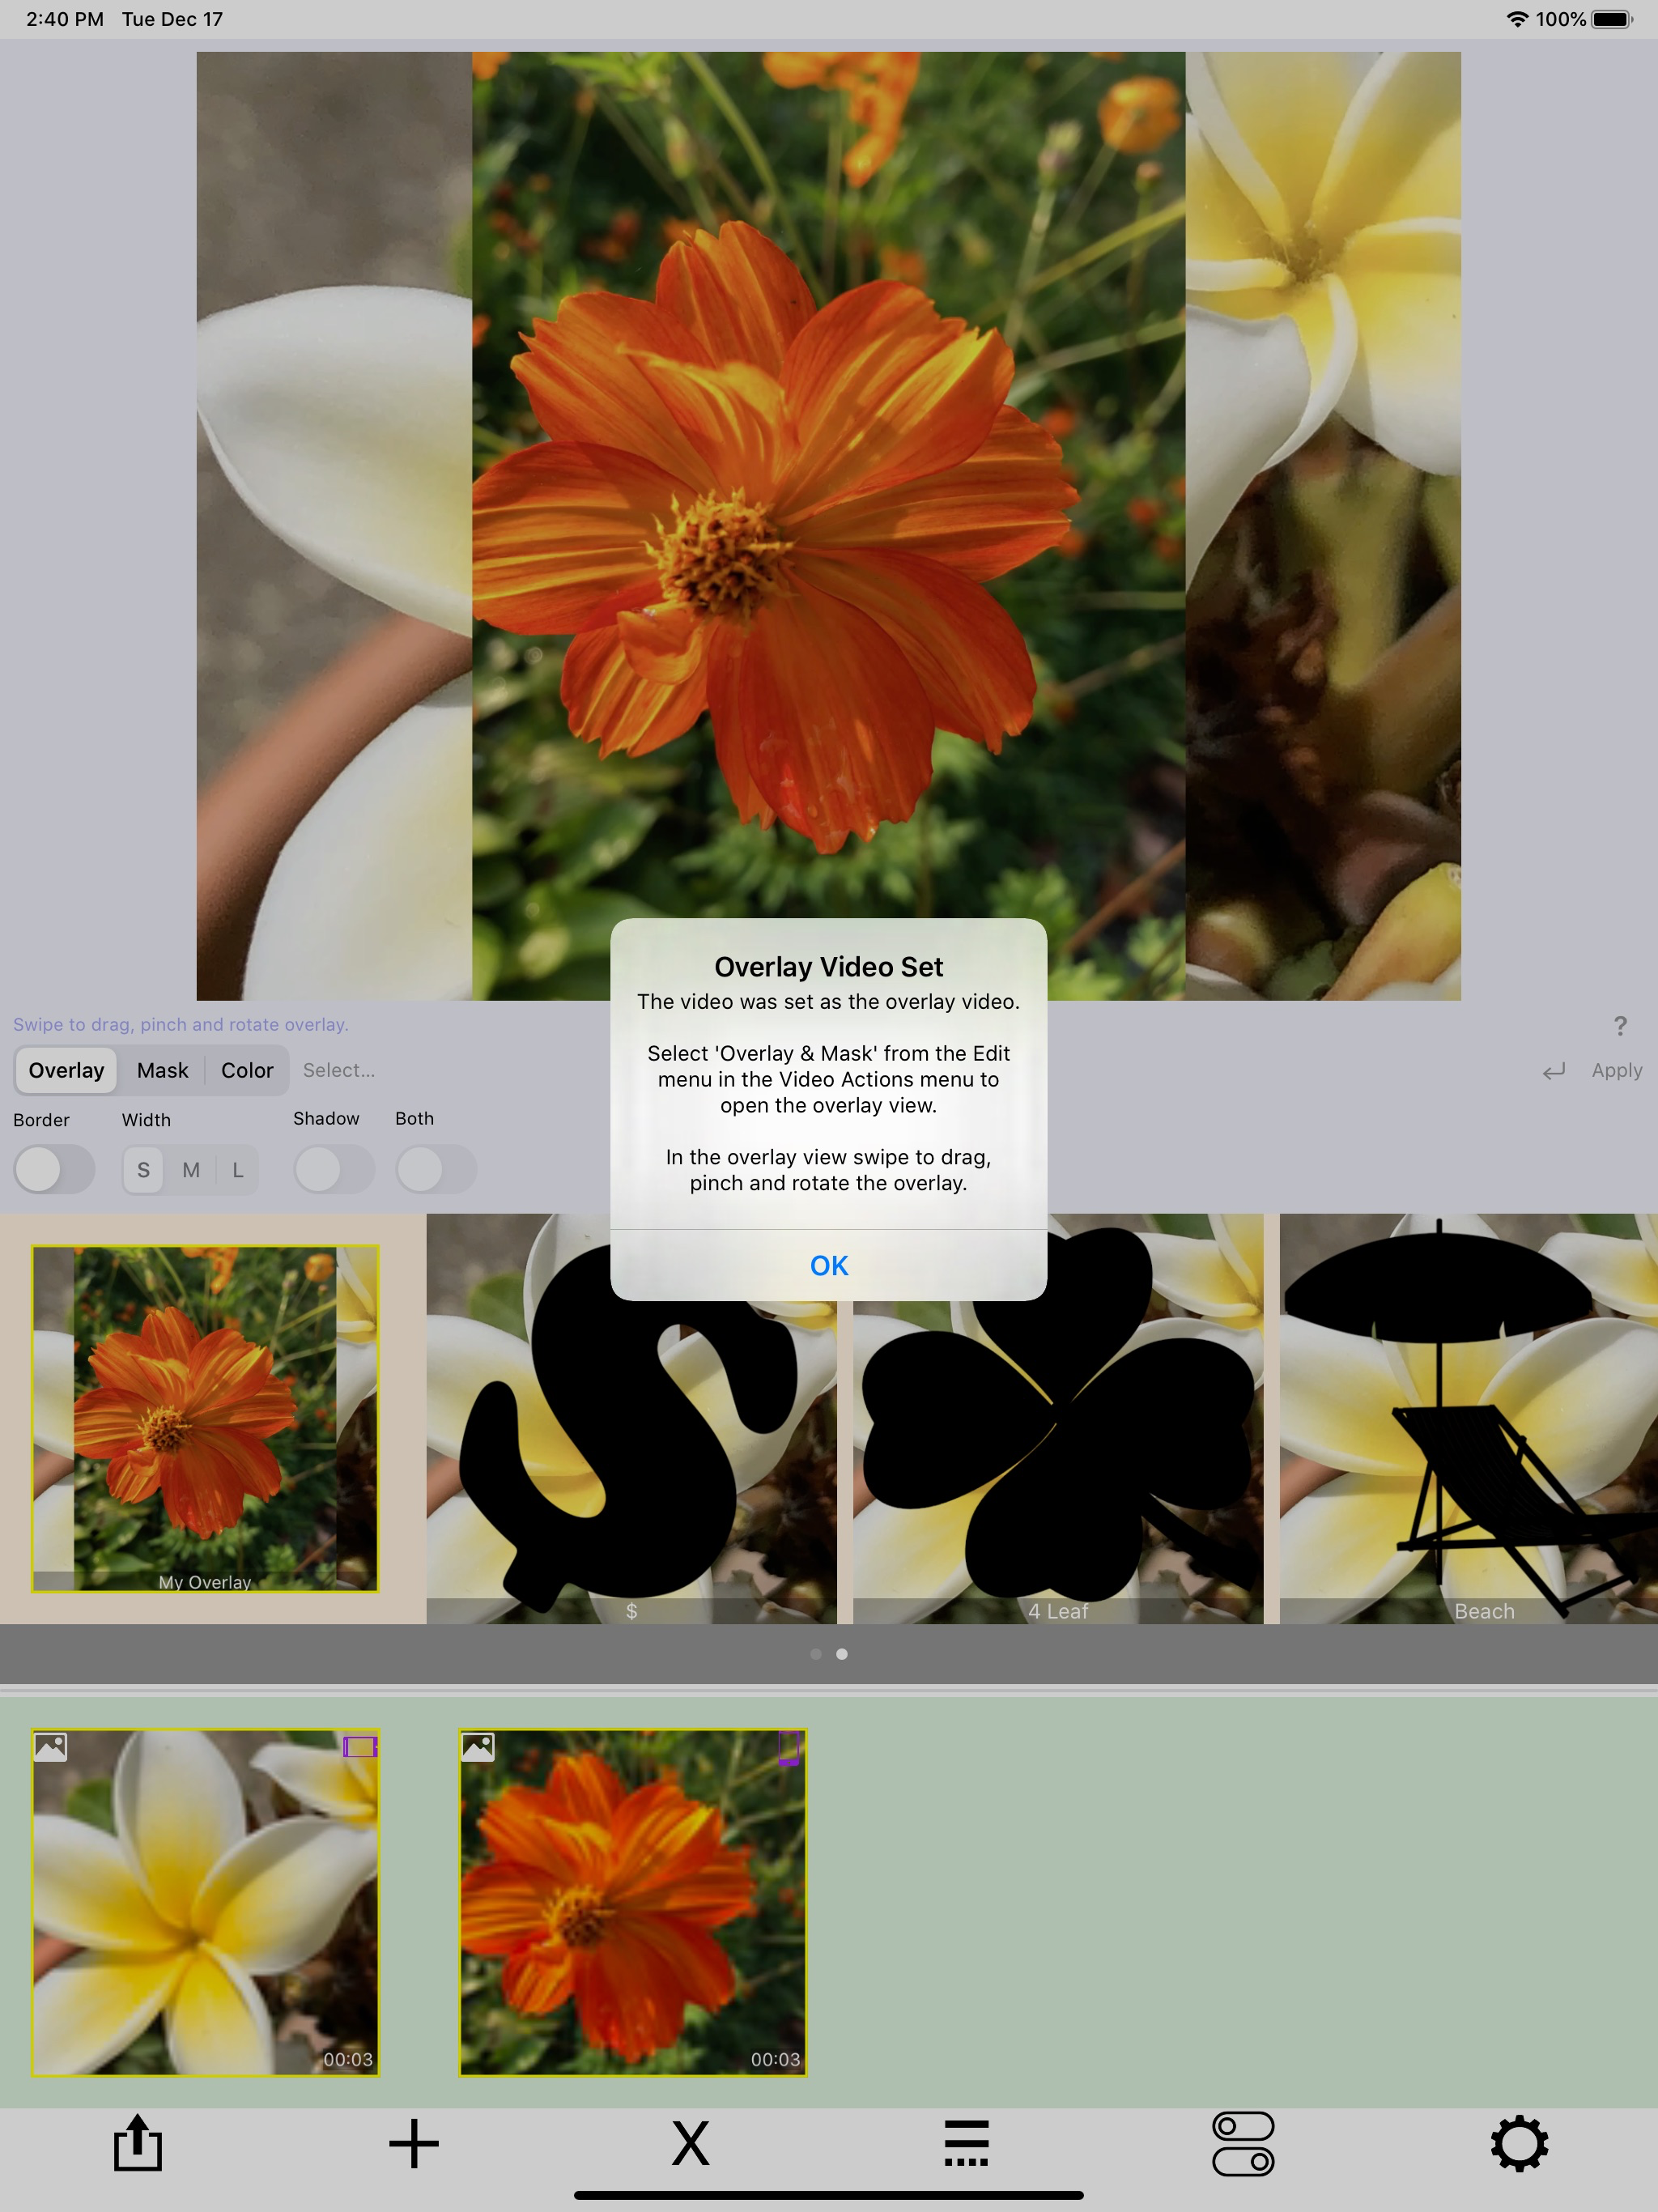Enable the Border switch
1658x2212 pixels.
coord(54,1169)
